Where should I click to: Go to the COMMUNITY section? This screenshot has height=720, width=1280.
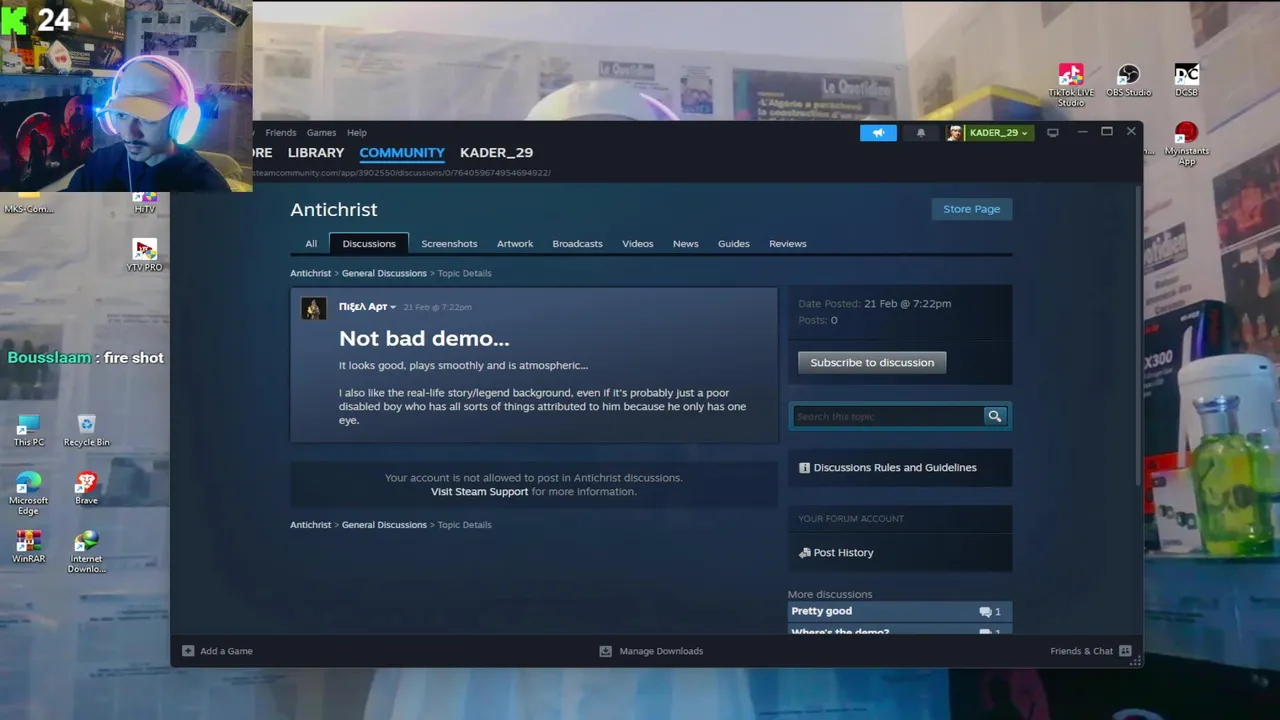pos(402,152)
